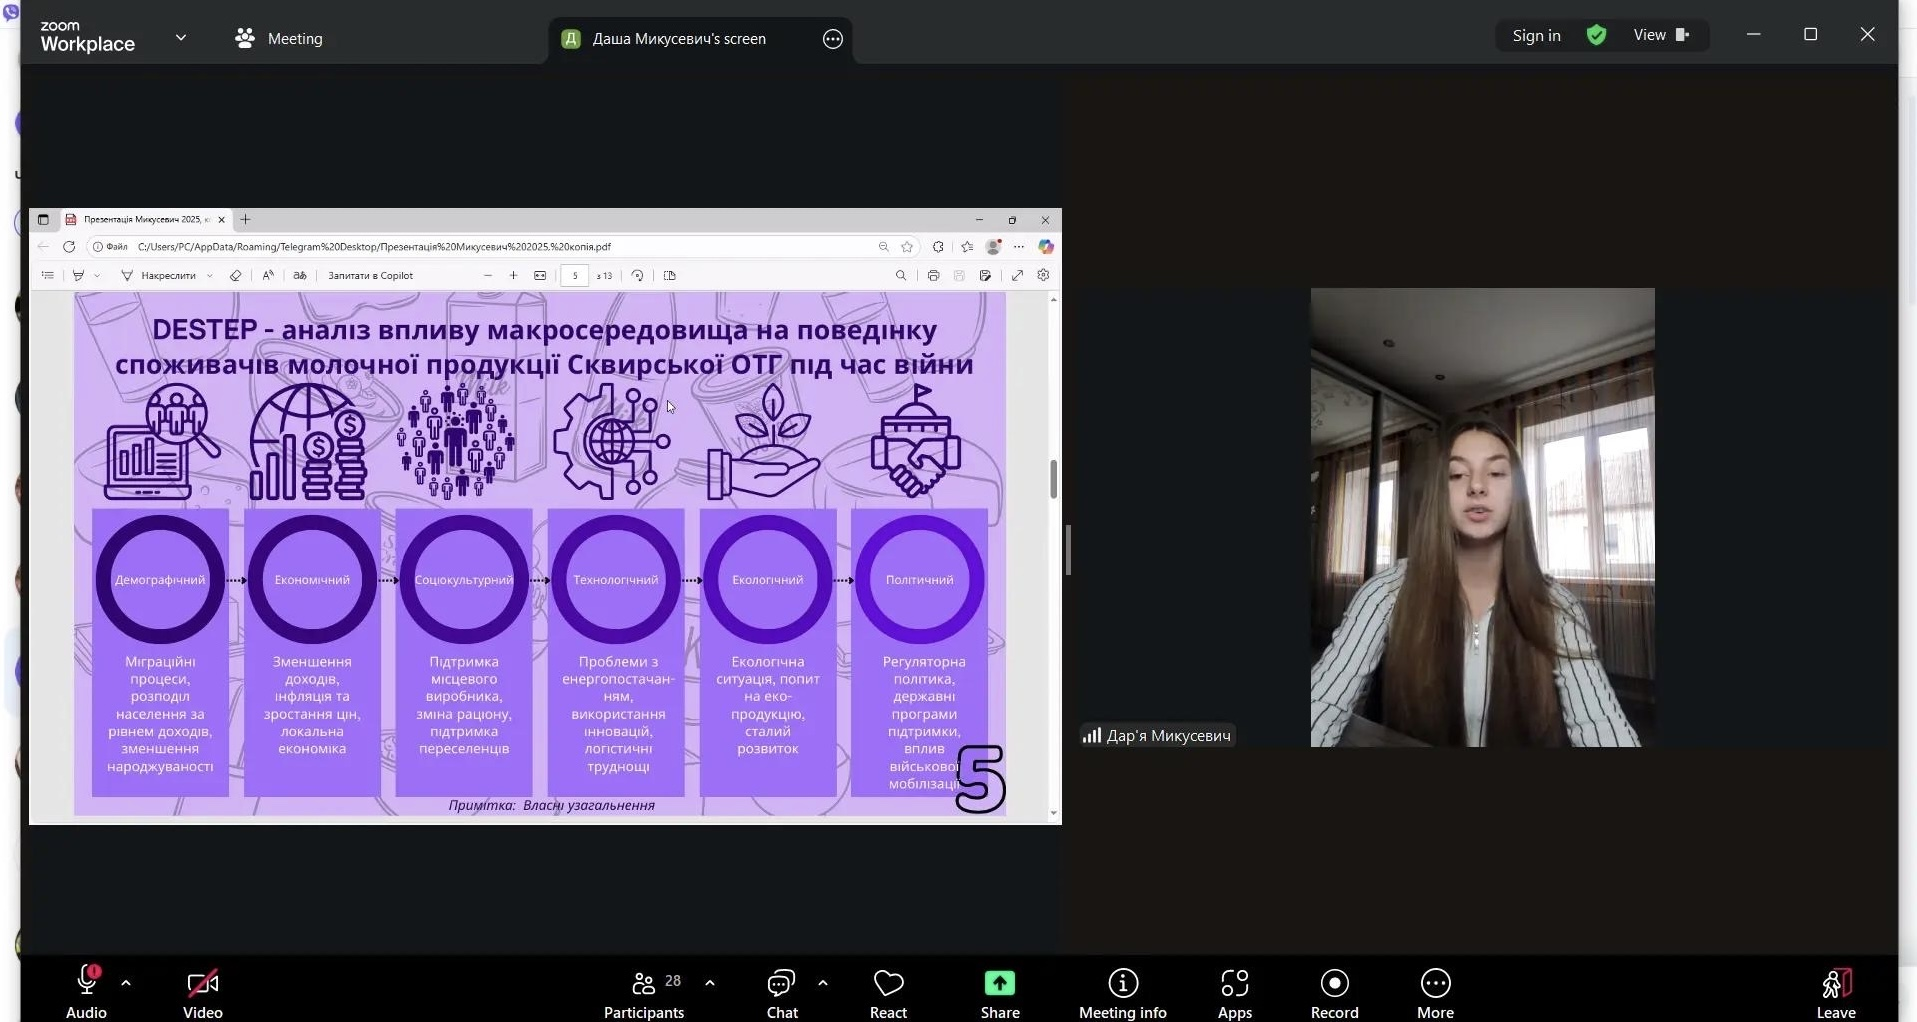Expand audio options arrow
The height and width of the screenshot is (1022, 1917).
pyautogui.click(x=126, y=983)
